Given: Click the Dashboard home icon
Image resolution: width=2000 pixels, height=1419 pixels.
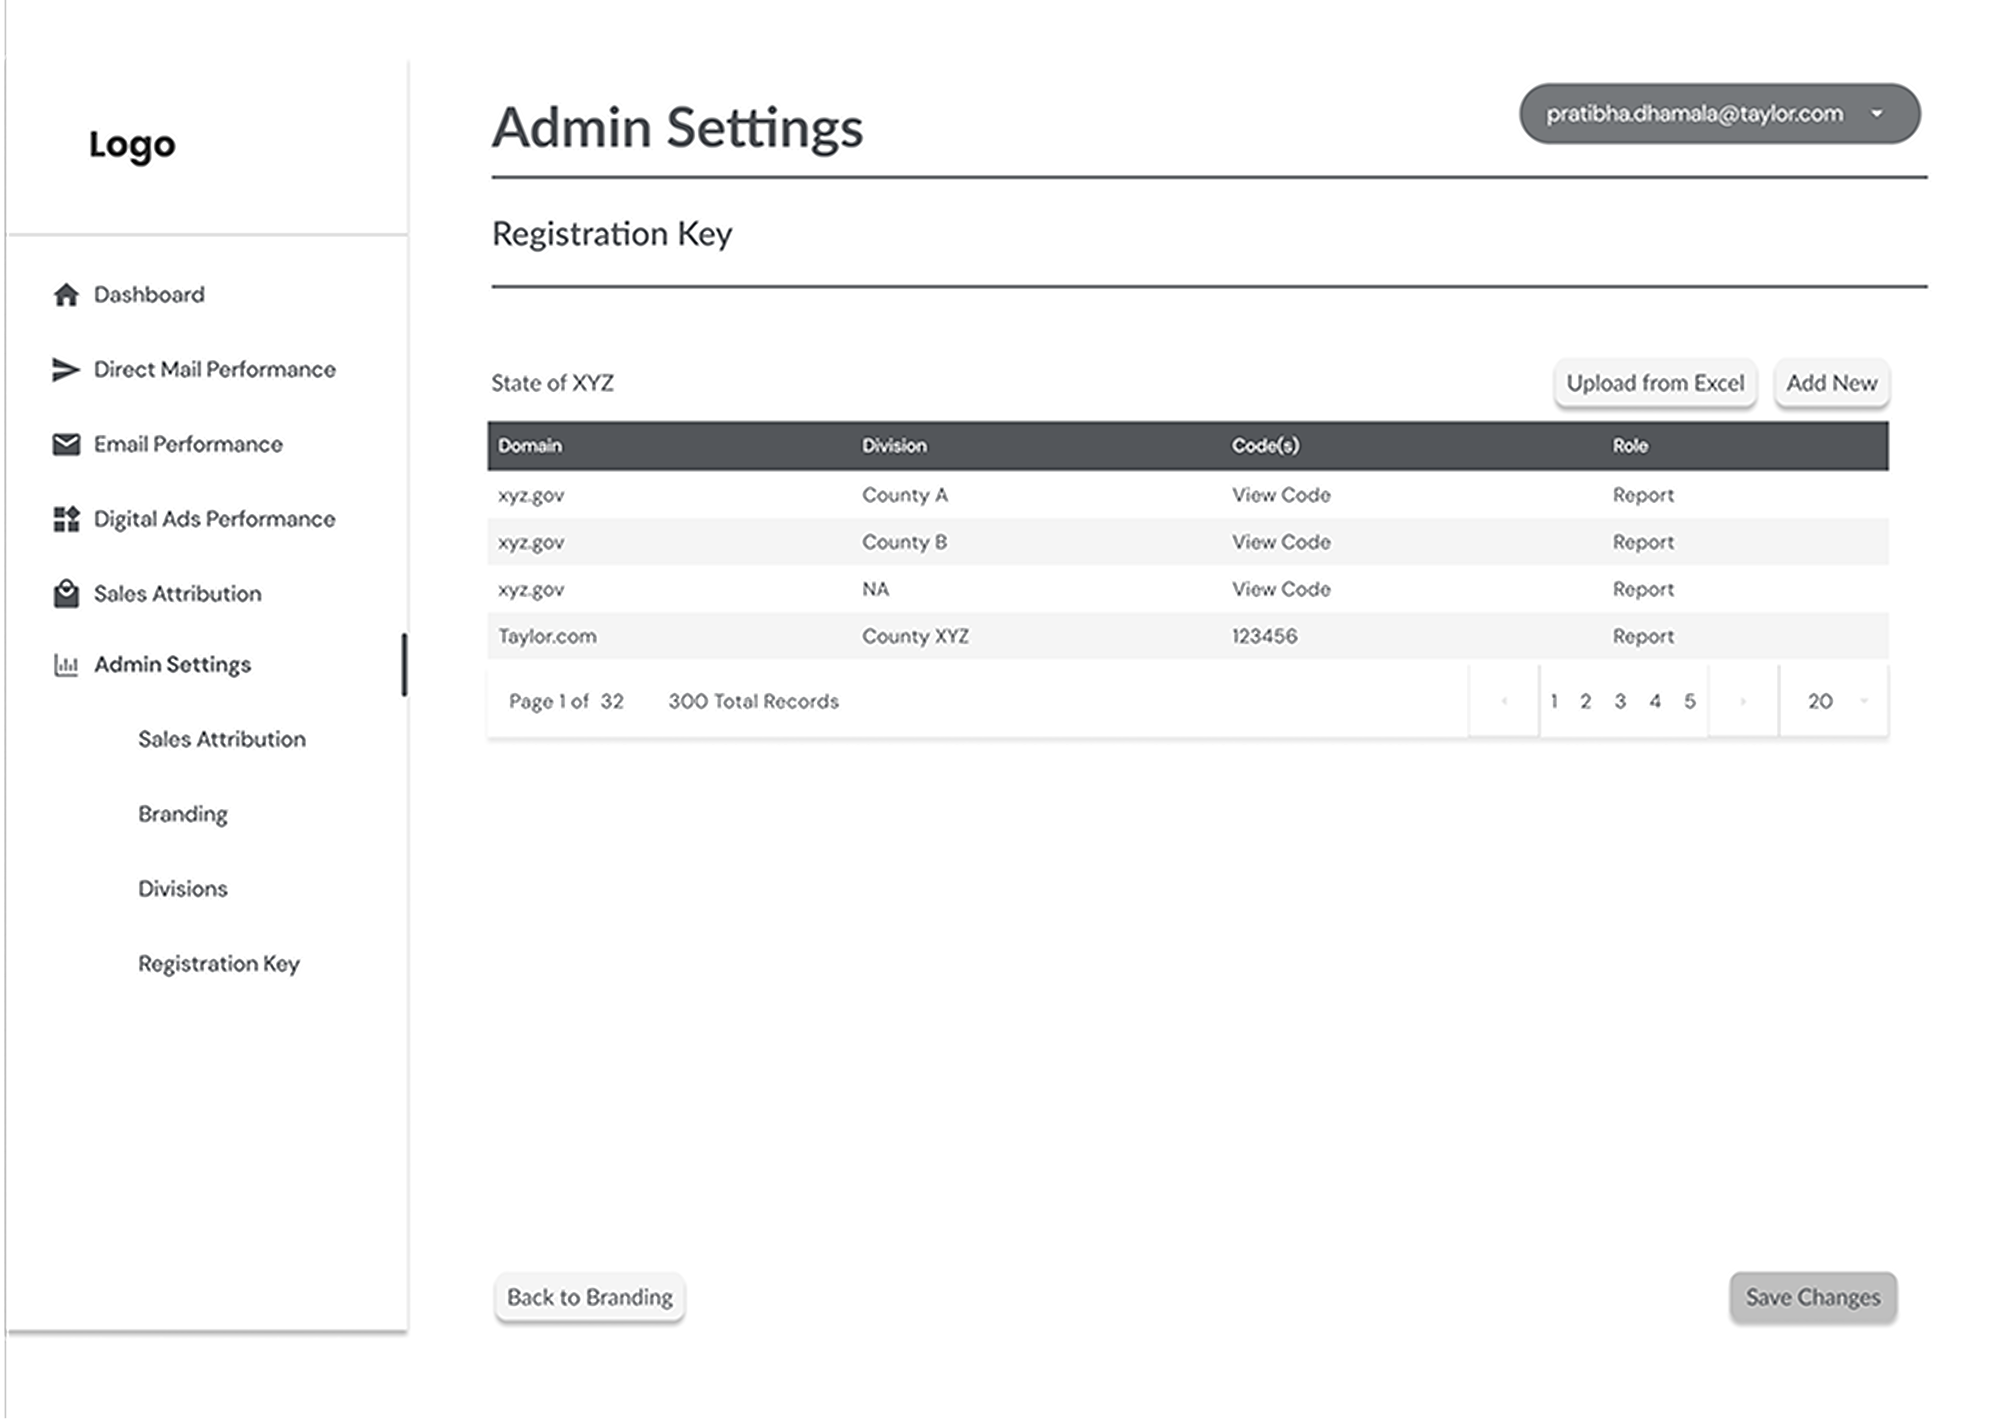Looking at the screenshot, I should [66, 295].
